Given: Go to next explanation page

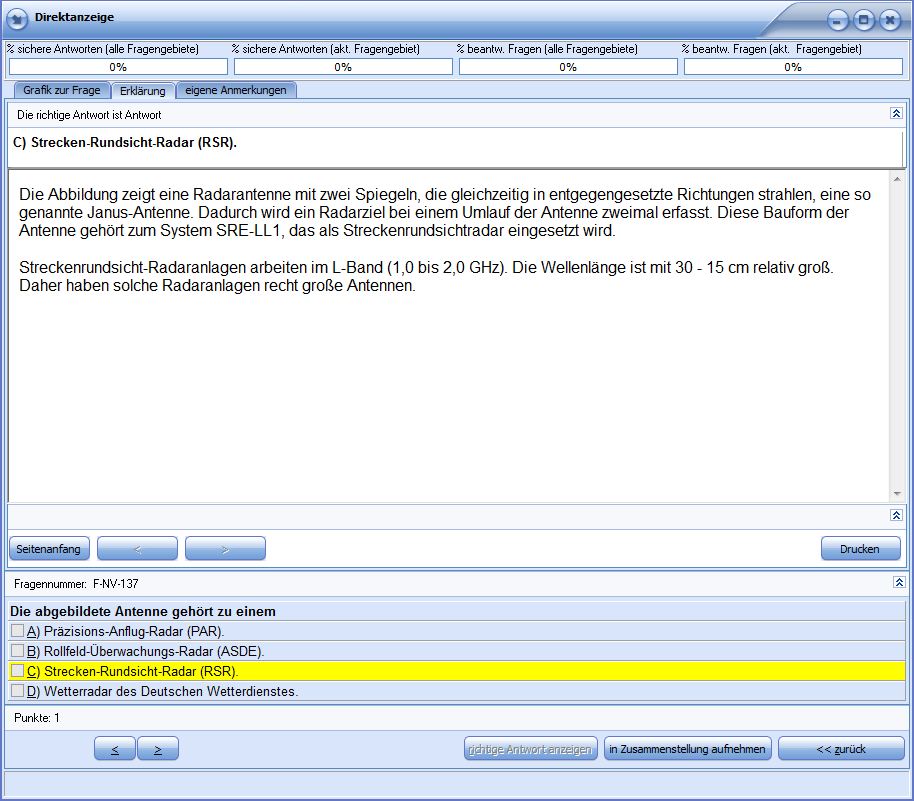Looking at the screenshot, I should click(x=225, y=549).
